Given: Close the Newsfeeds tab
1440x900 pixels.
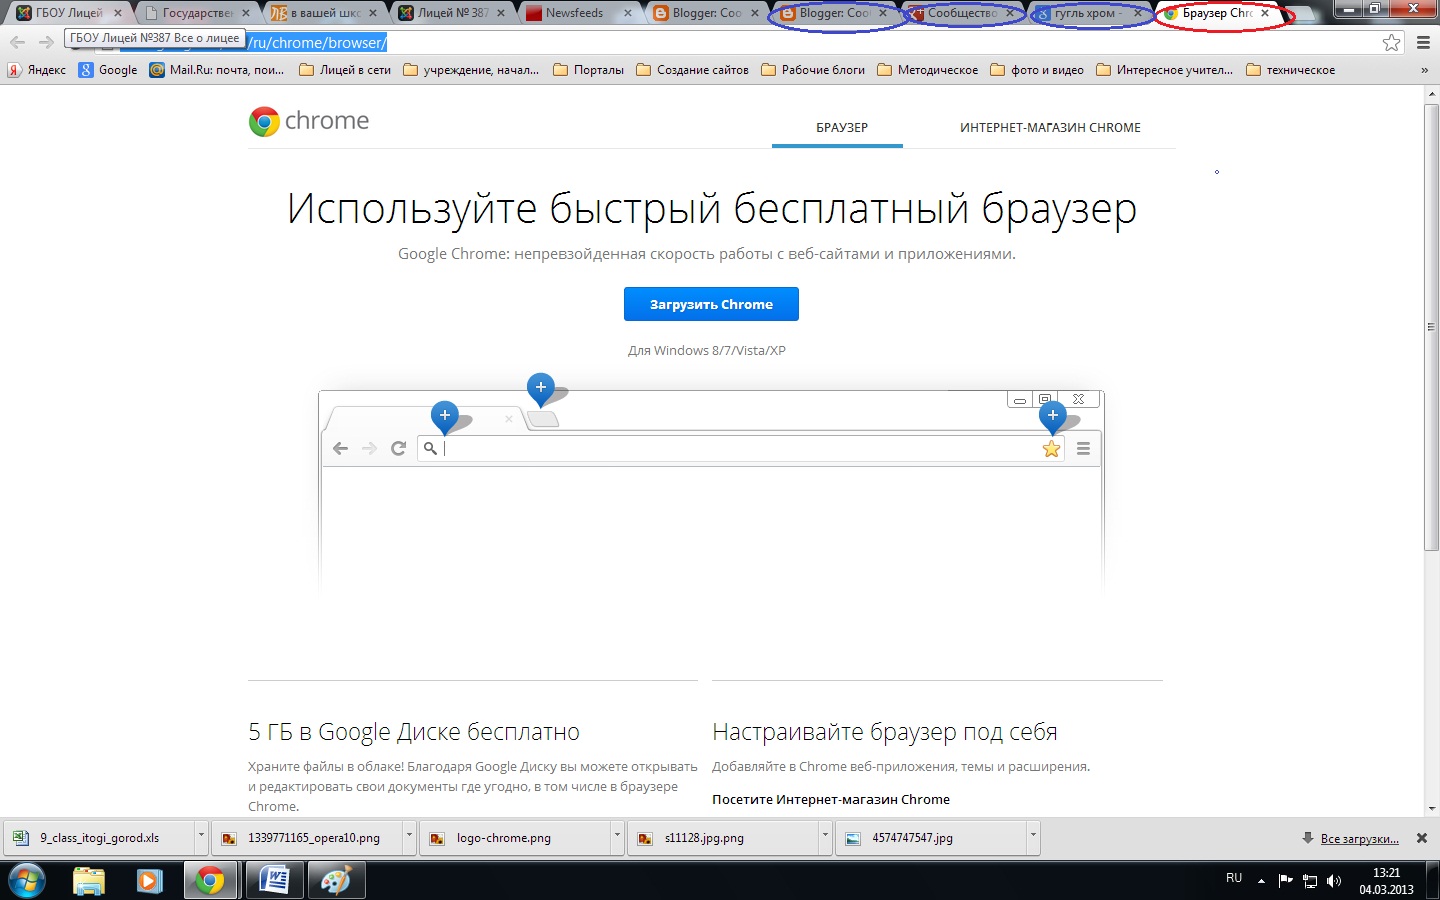Looking at the screenshot, I should tap(628, 14).
